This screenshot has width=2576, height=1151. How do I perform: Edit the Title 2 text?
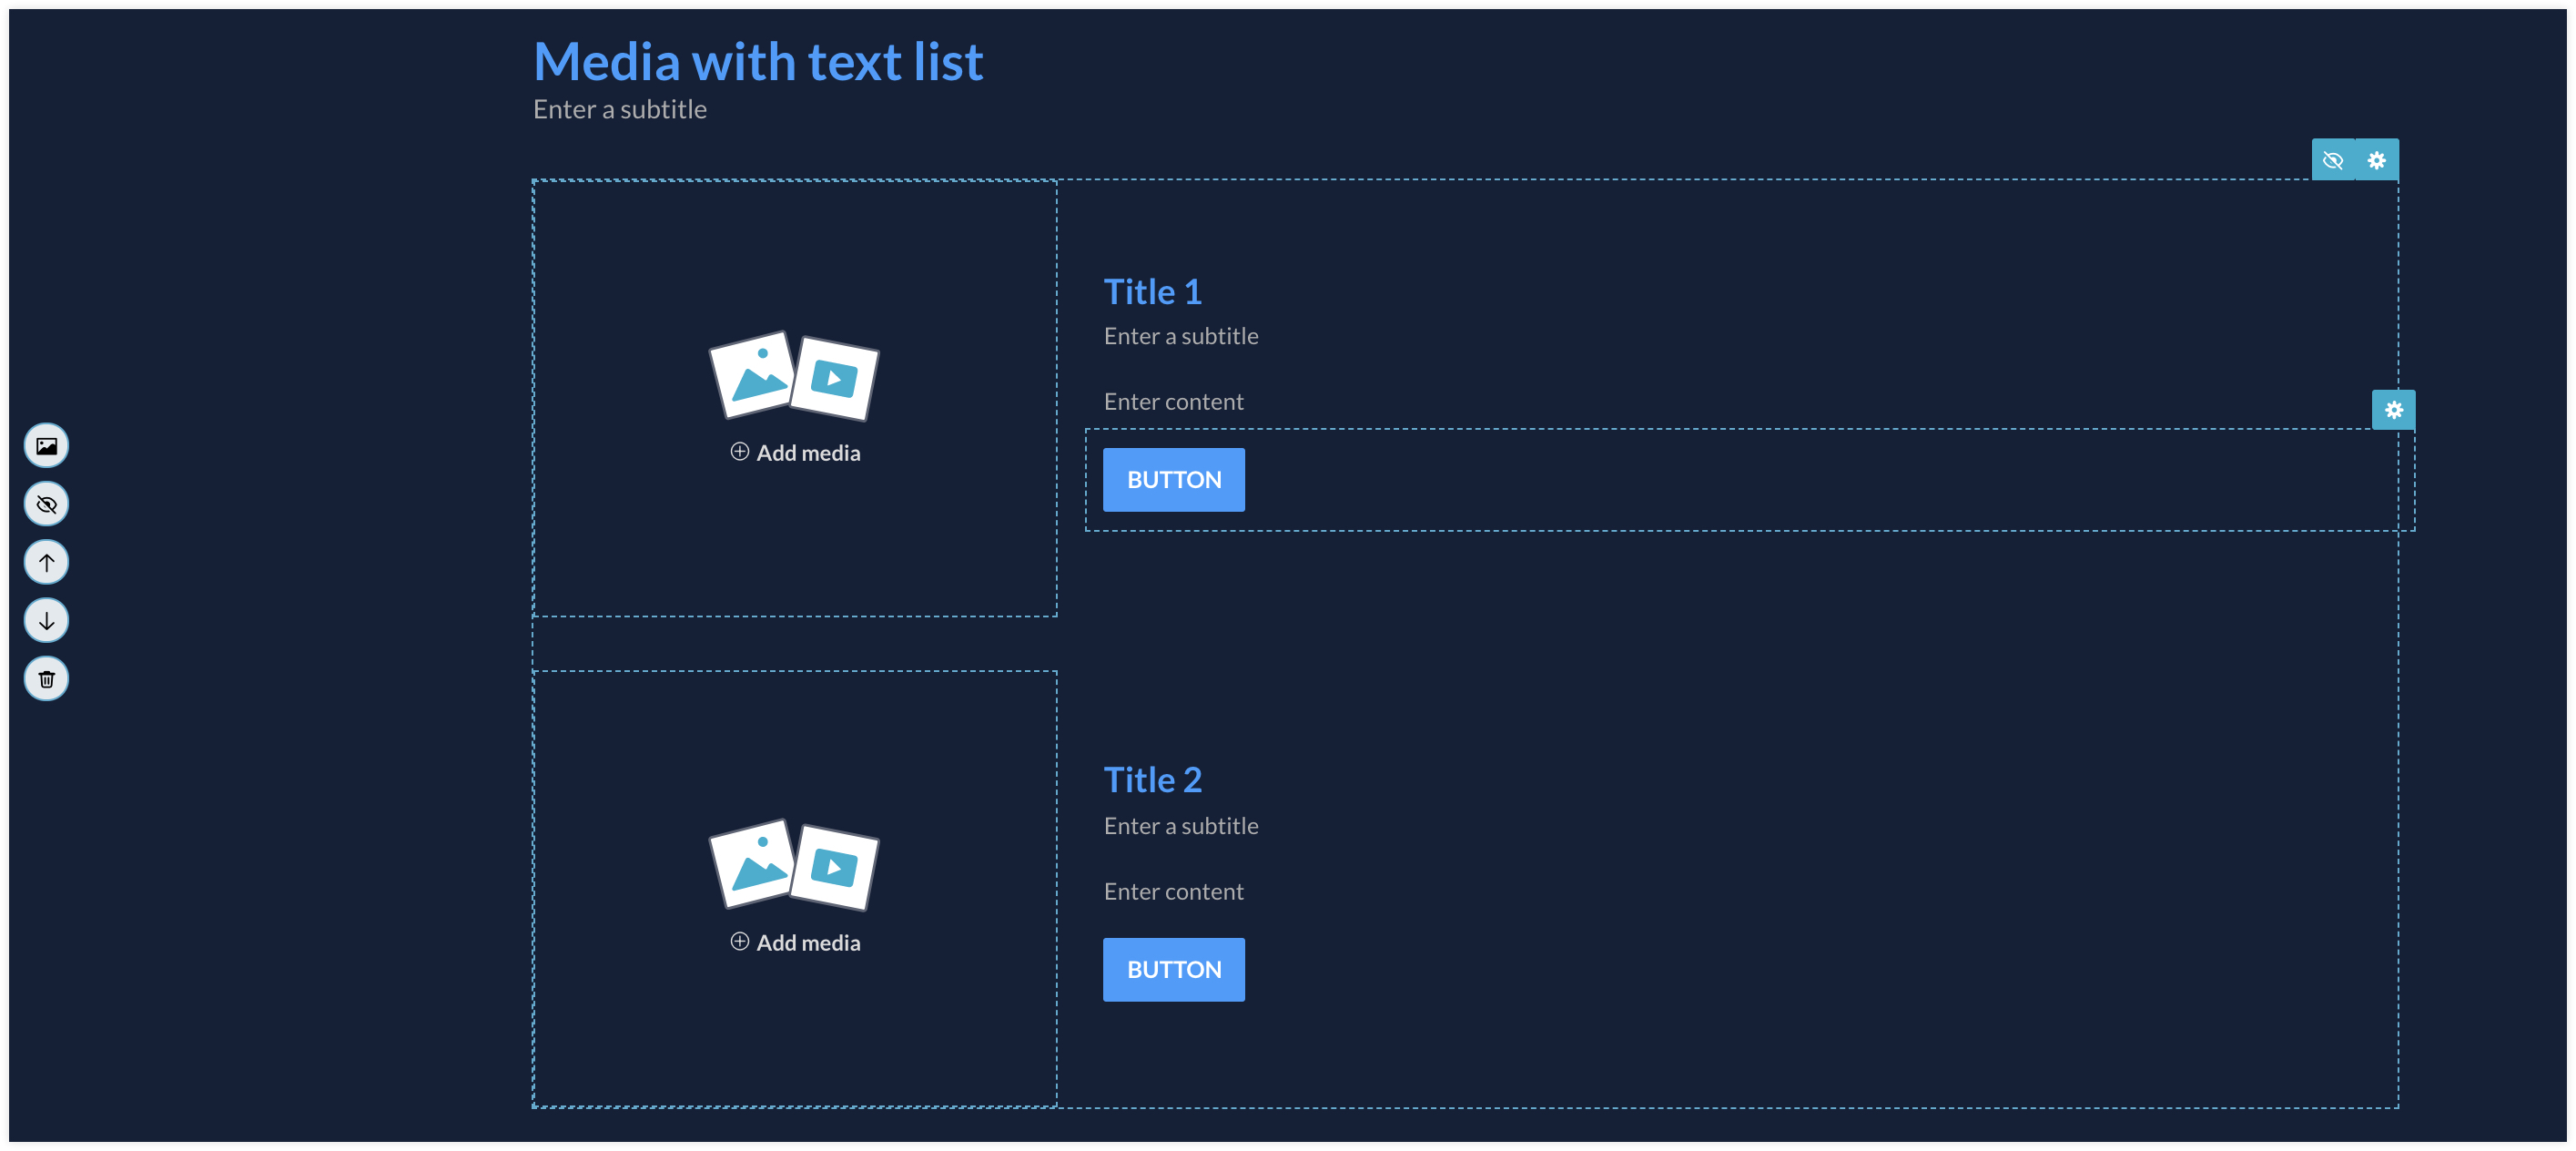tap(1152, 780)
